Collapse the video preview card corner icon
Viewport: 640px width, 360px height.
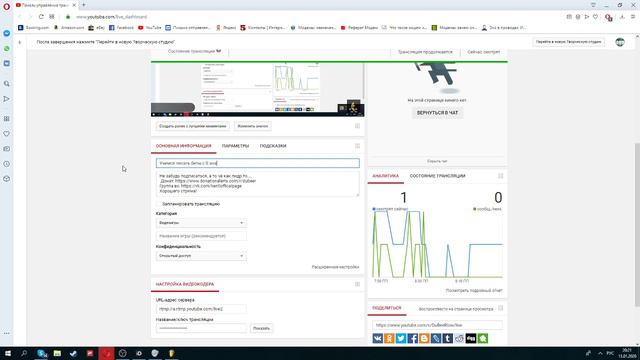pos(357,126)
